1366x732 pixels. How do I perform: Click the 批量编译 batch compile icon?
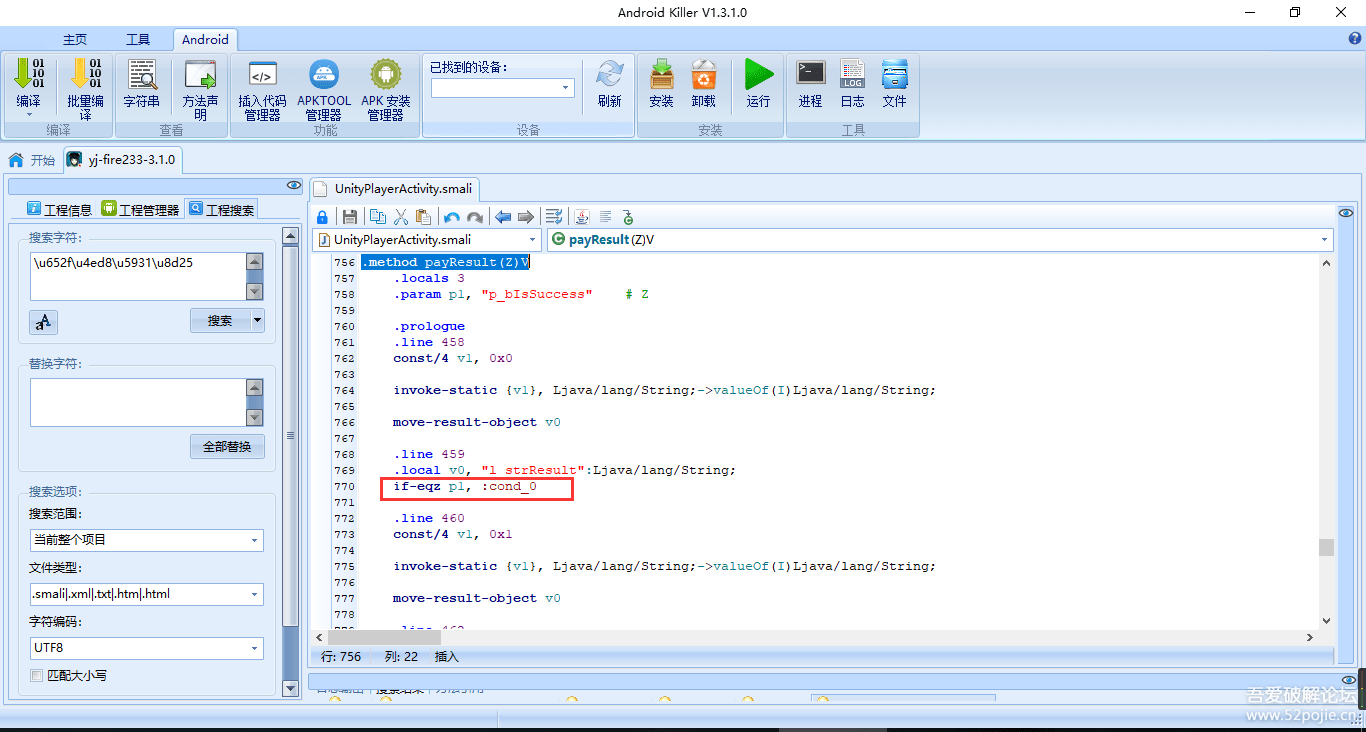(x=85, y=75)
